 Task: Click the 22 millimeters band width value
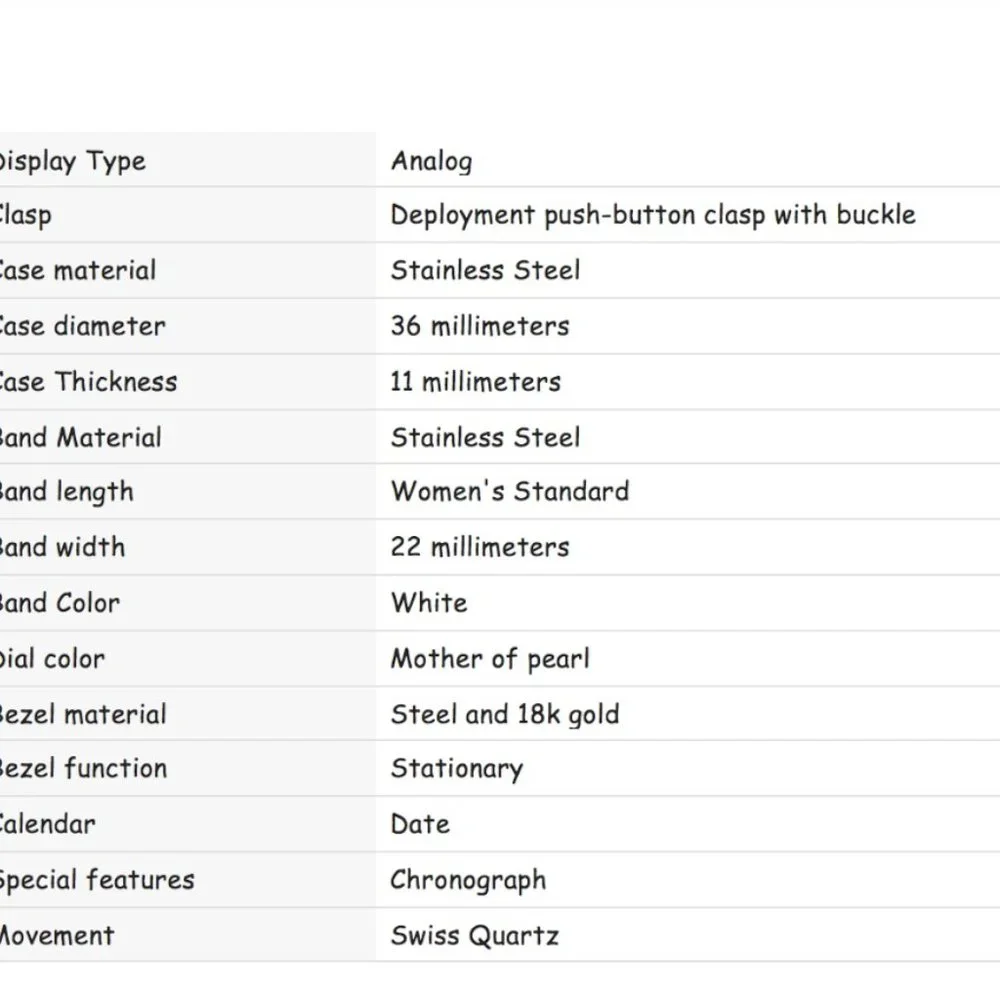tap(480, 547)
